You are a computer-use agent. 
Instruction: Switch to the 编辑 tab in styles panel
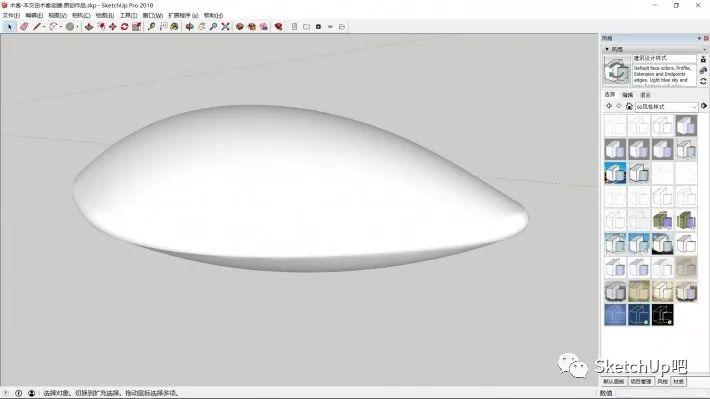coord(627,95)
